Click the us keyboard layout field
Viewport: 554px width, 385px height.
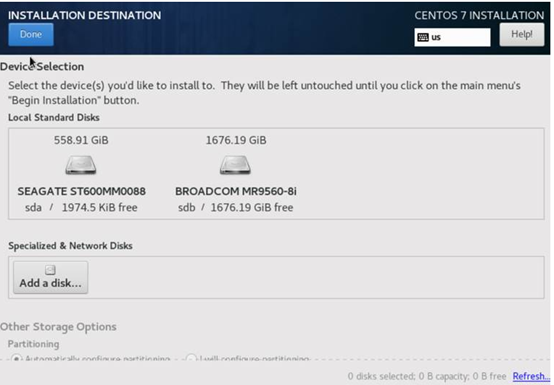pyautogui.click(x=452, y=37)
